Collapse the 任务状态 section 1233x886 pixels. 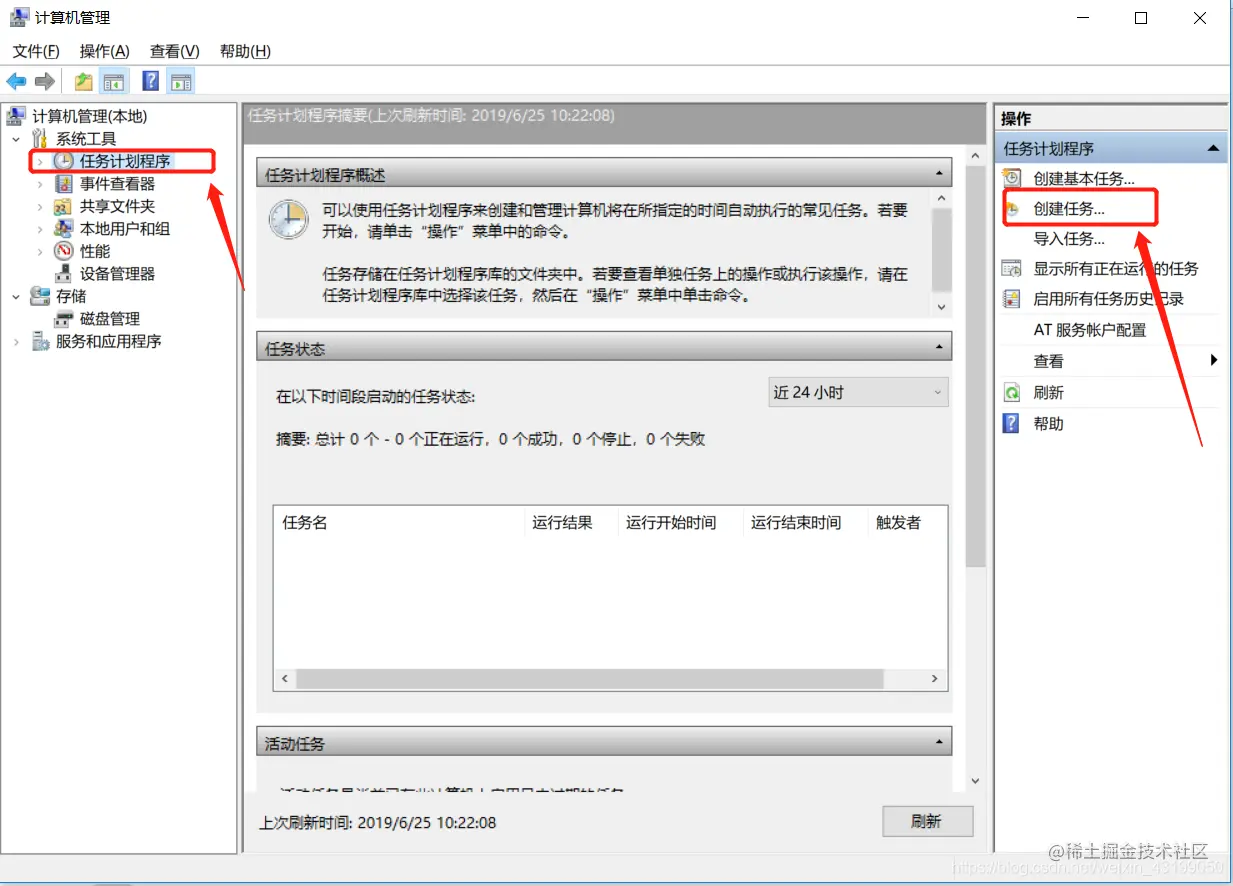tap(939, 348)
